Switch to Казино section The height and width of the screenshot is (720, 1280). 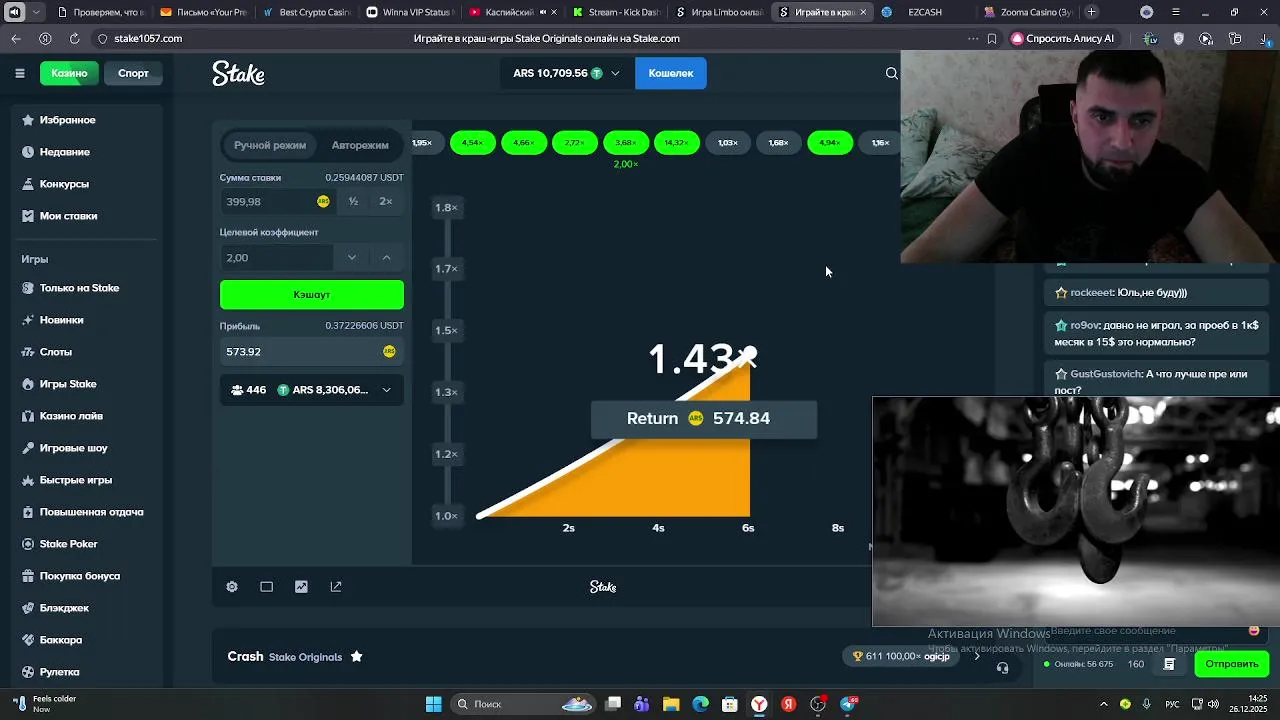pos(69,73)
